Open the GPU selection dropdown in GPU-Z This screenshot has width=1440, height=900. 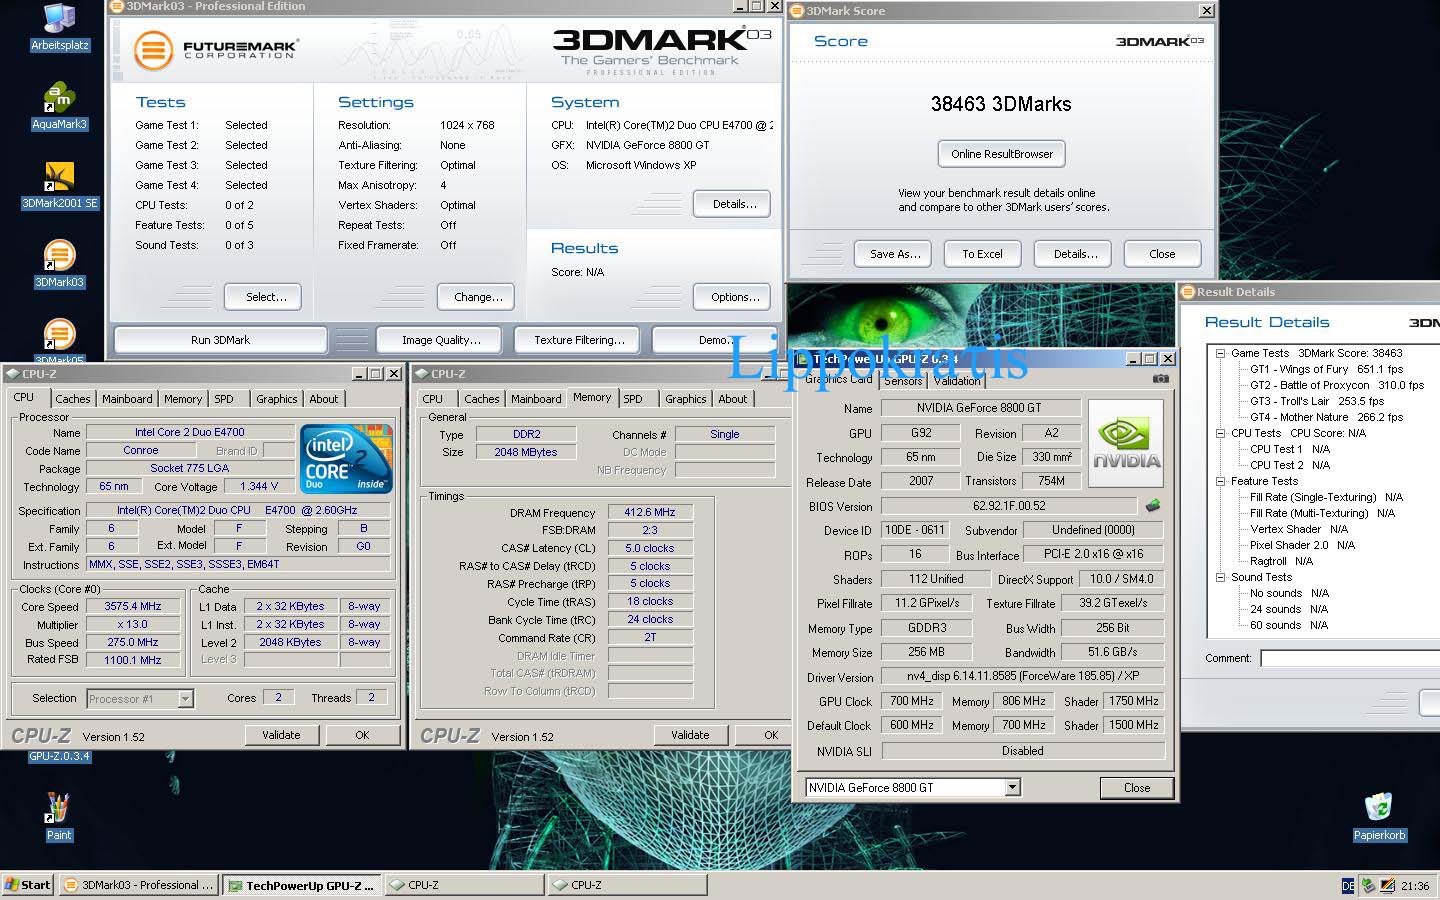(x=1012, y=788)
